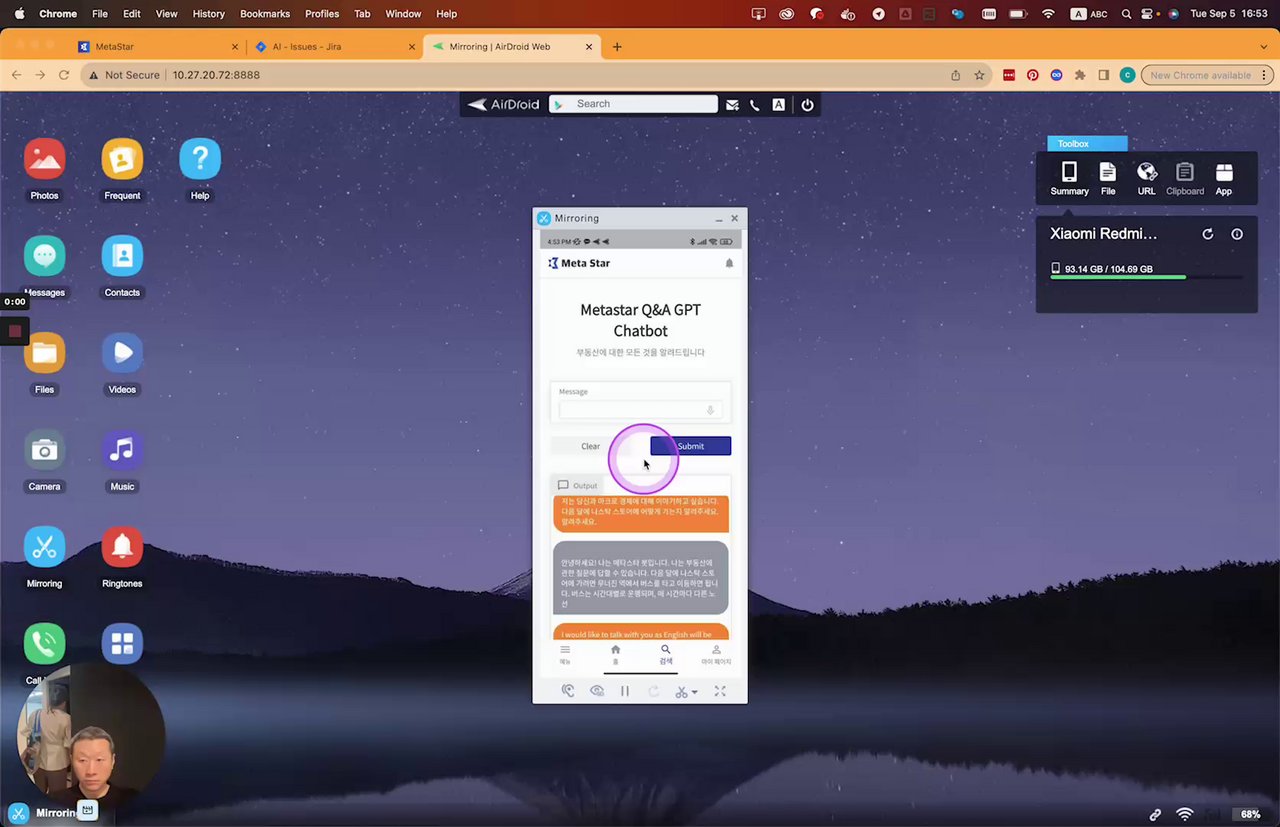
Task: Select Summary in the Toolbox
Action: (x=1069, y=179)
